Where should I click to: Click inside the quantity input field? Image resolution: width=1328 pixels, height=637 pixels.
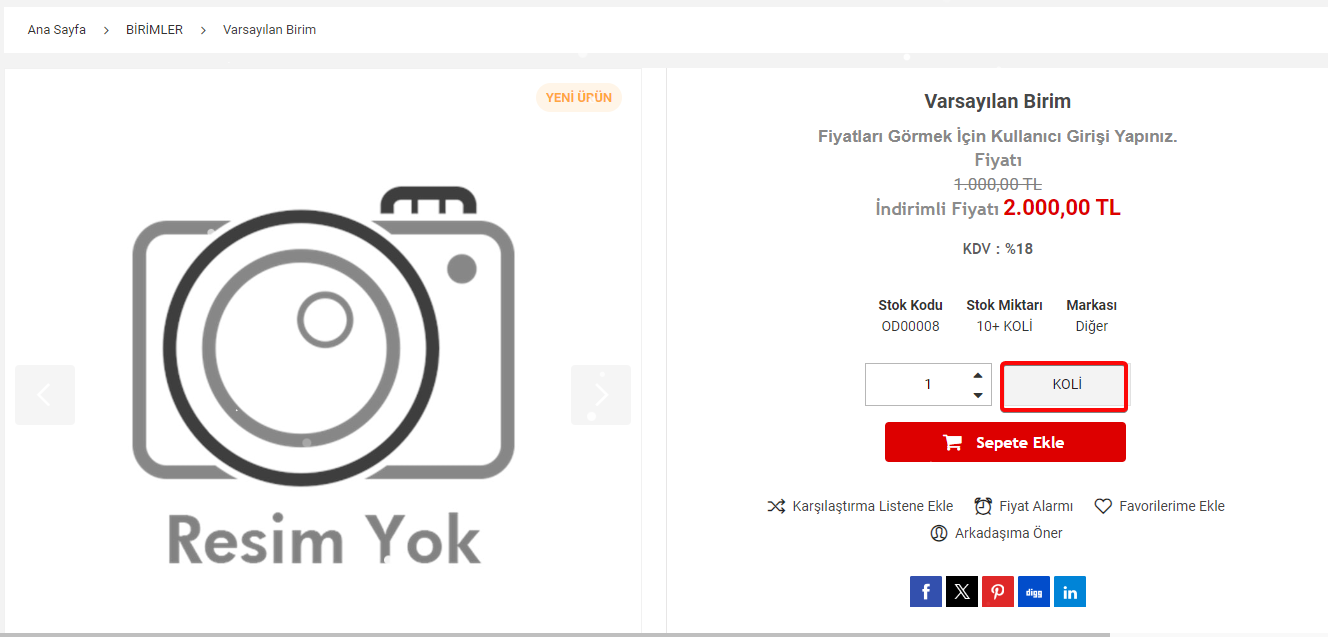point(917,385)
